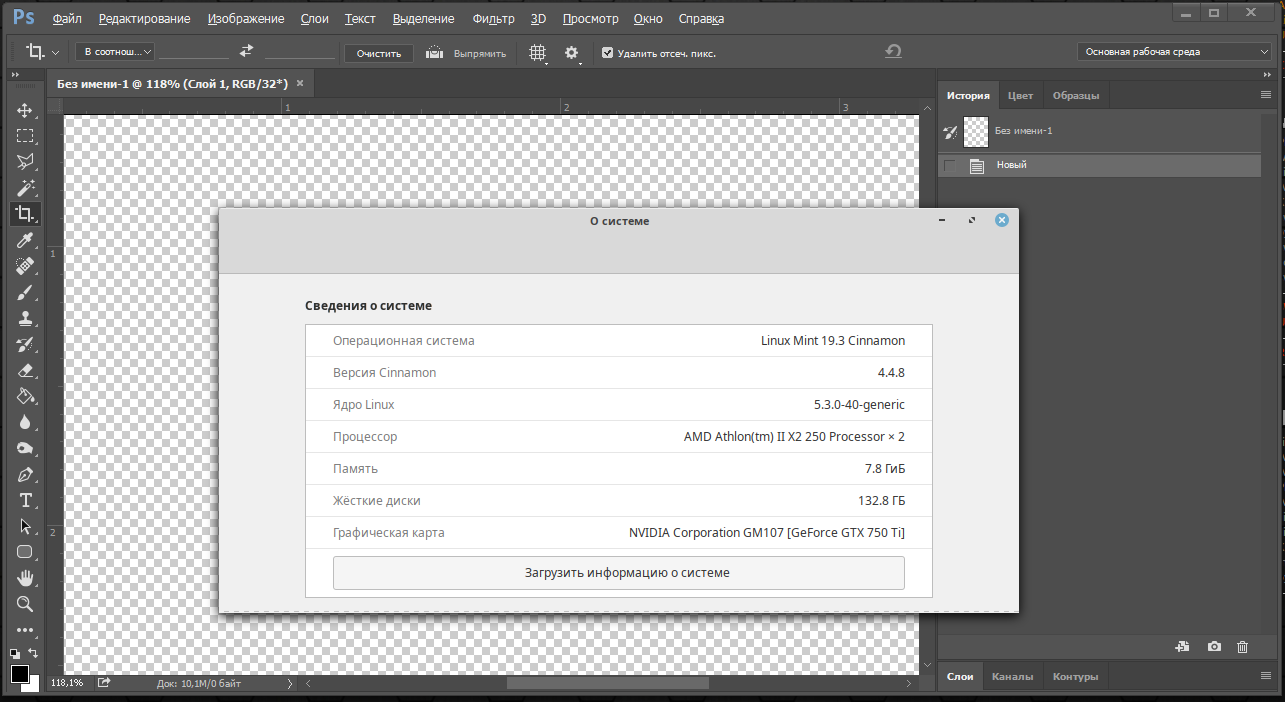Open the 'Основная рабочая среда' workspace dropdown

coord(1173,52)
